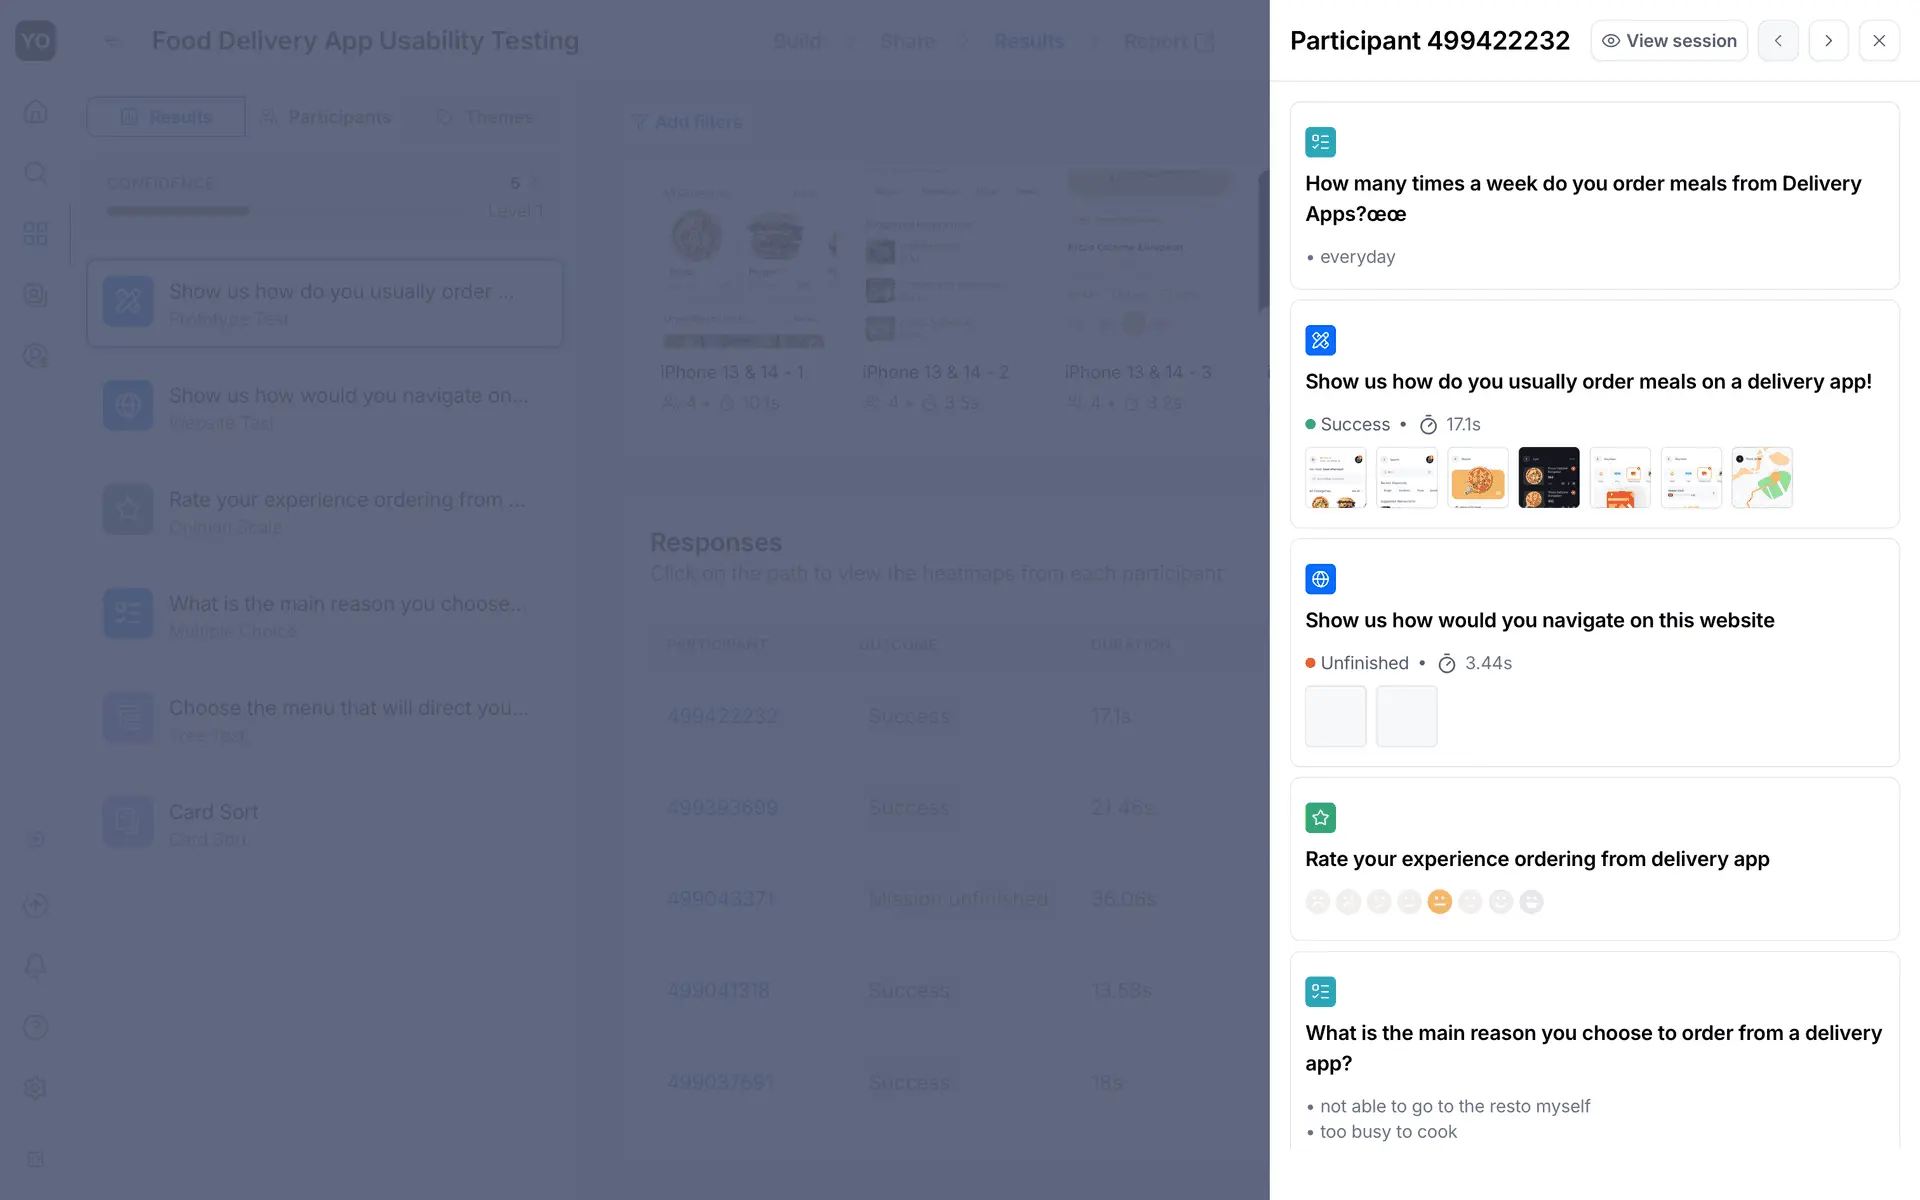Select the last happy face rating
1920x1200 pixels.
coord(1531,902)
